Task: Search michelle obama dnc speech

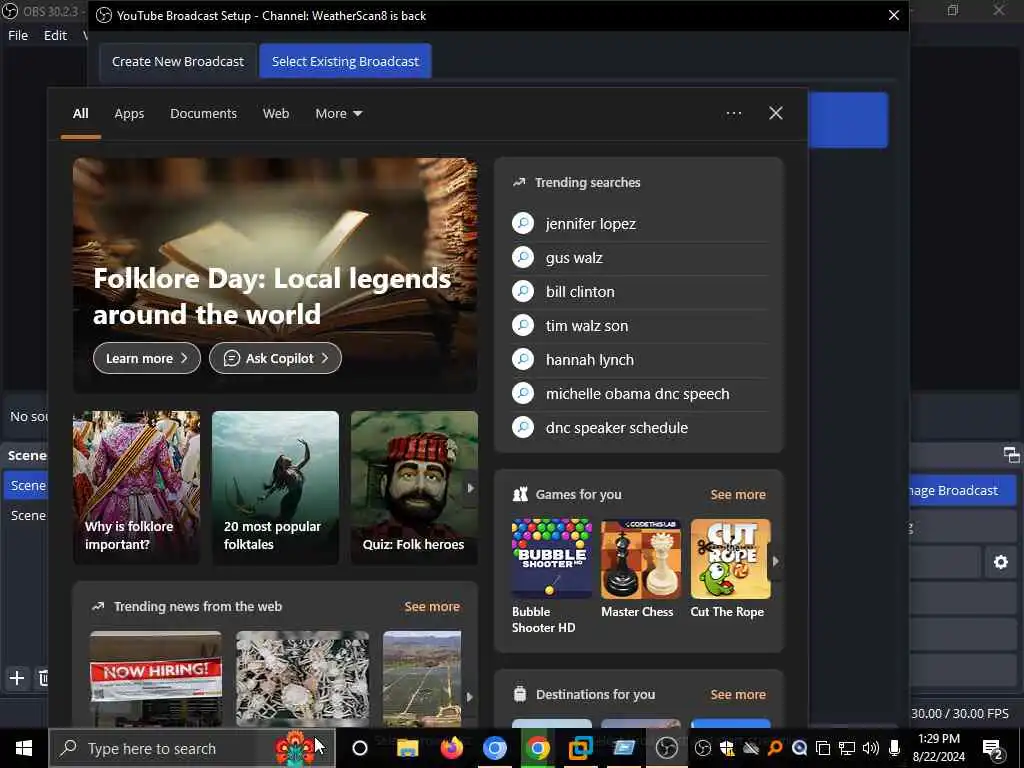Action: 640,394
